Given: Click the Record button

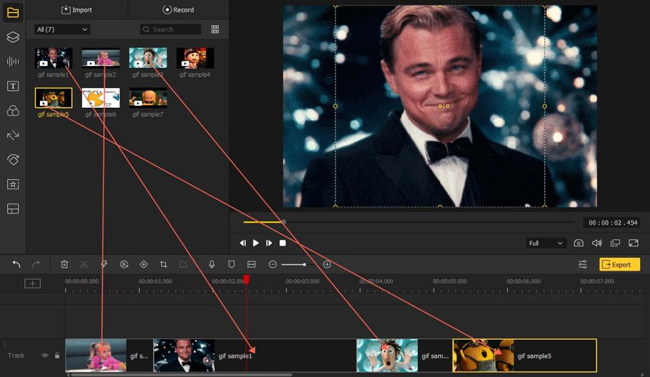Looking at the screenshot, I should click(178, 10).
